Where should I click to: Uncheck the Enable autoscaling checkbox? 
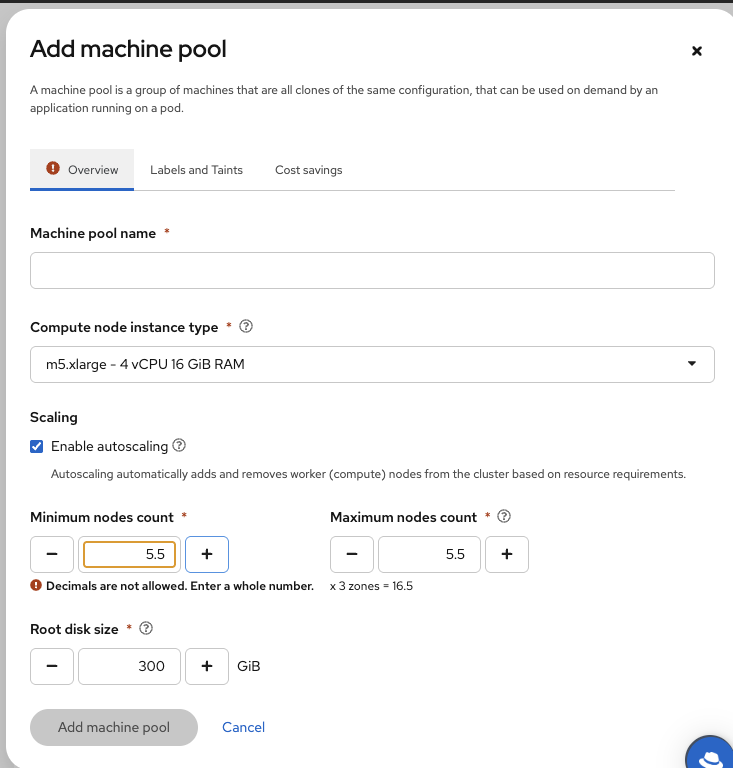[x=37, y=446]
